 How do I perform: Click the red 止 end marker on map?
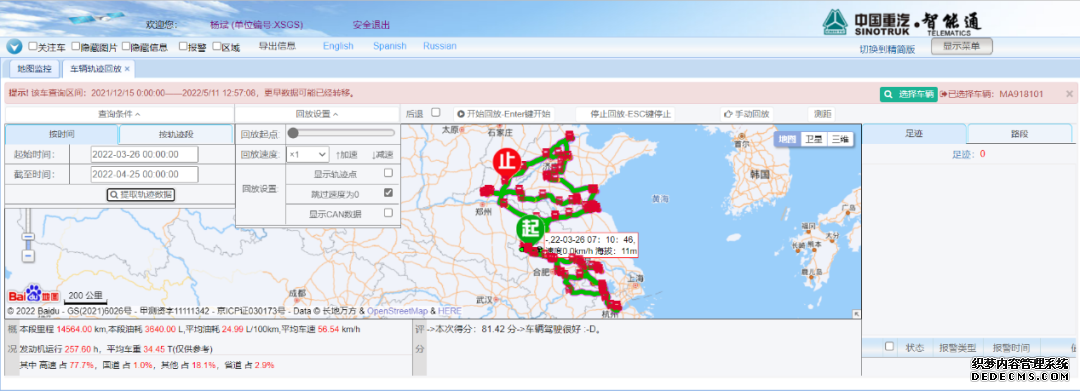(x=506, y=162)
